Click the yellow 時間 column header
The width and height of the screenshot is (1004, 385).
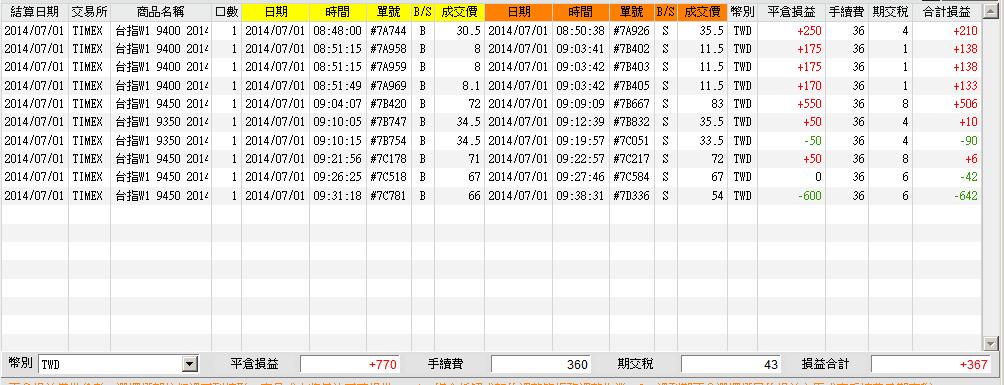pos(338,12)
